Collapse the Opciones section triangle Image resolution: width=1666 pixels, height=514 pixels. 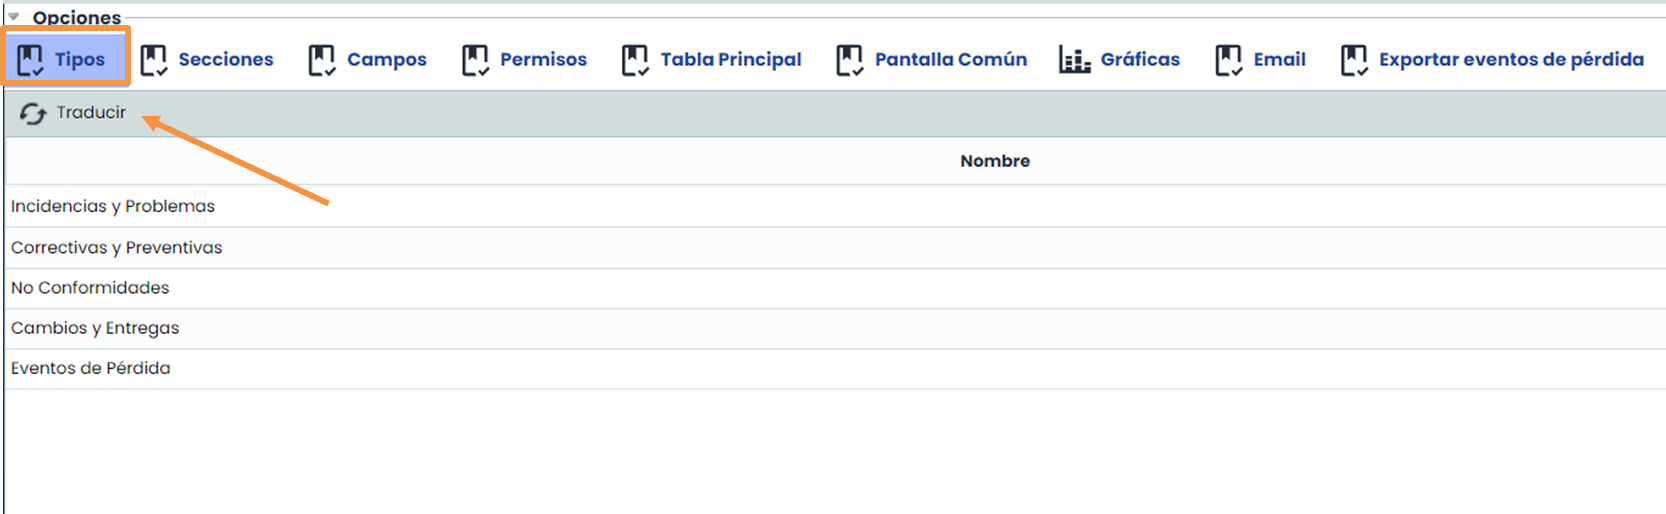[x=14, y=17]
